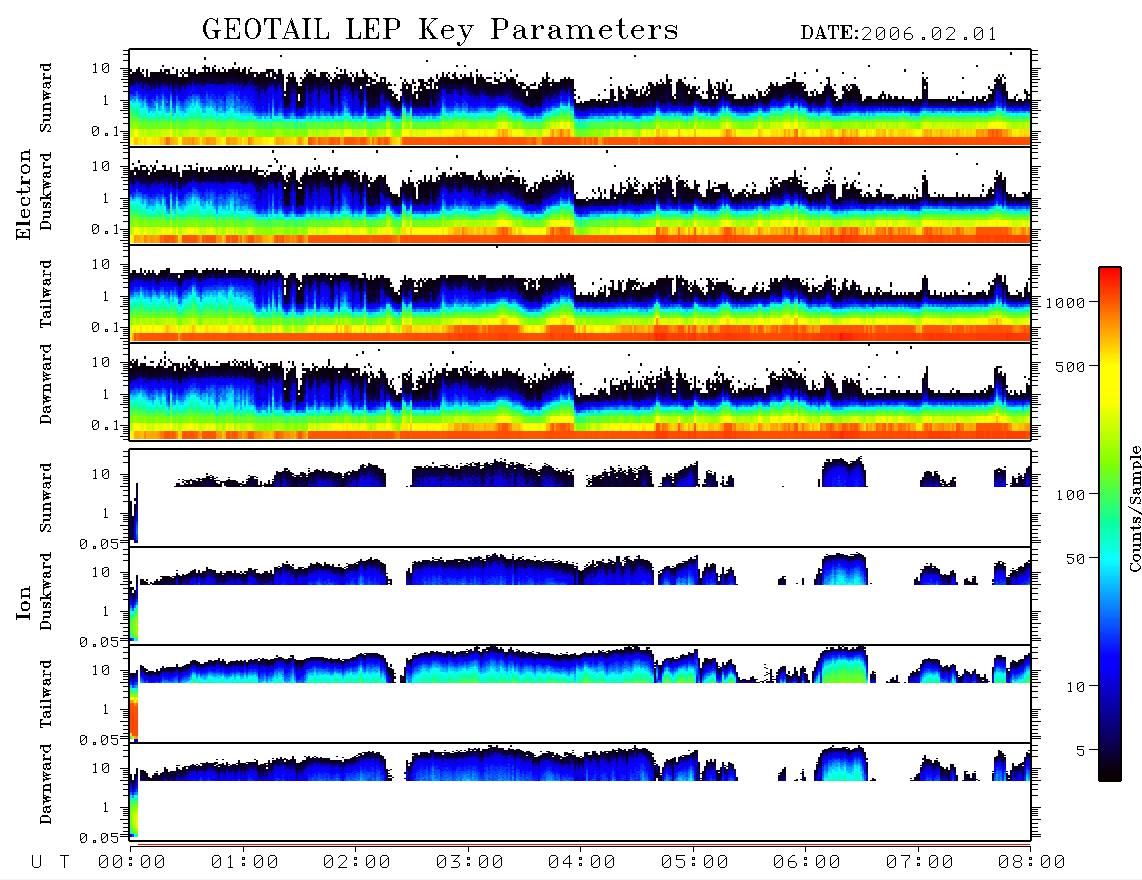Click the "GEOTAIL LEP Key Parameters" title
Image resolution: width=1142 pixels, height=880 pixels.
(440, 30)
